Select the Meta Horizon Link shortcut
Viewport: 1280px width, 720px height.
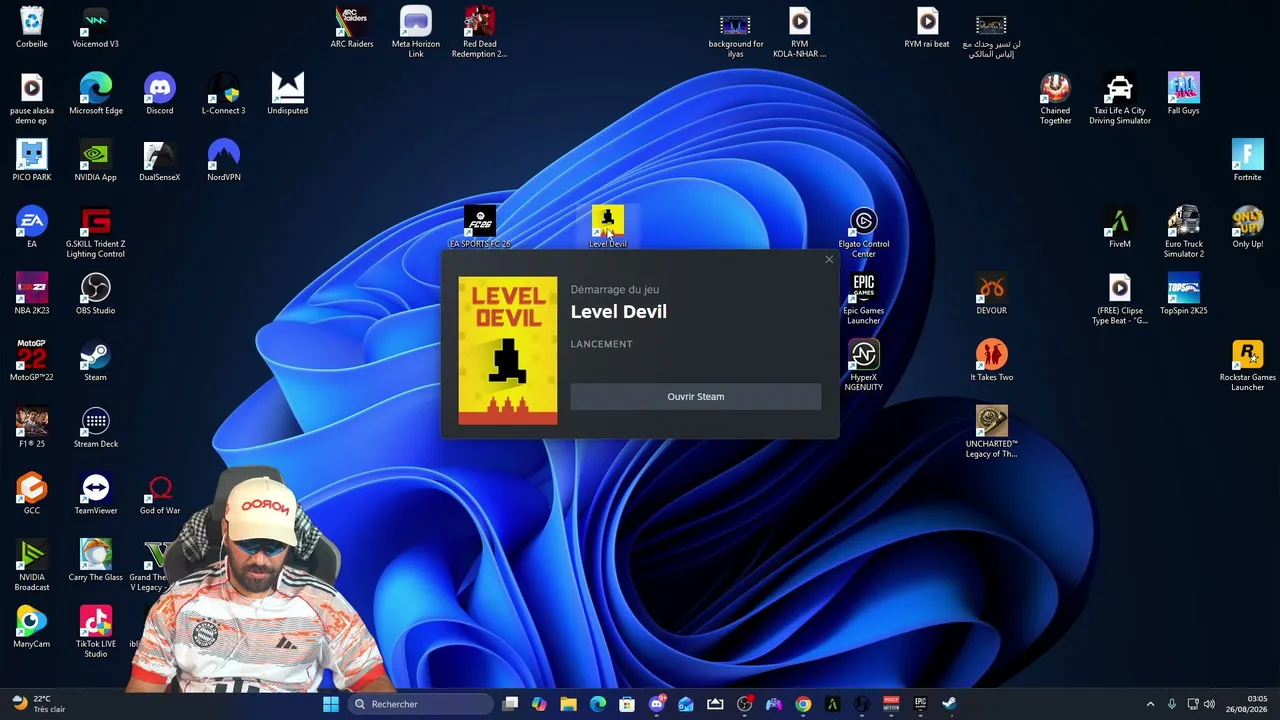click(x=416, y=32)
